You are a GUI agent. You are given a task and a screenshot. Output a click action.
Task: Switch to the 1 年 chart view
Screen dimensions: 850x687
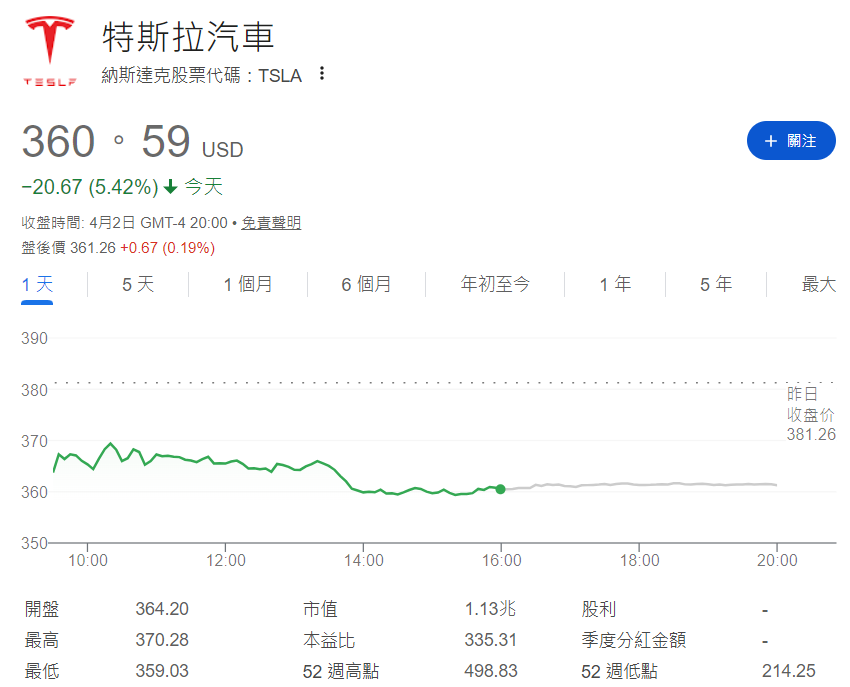coord(614,284)
